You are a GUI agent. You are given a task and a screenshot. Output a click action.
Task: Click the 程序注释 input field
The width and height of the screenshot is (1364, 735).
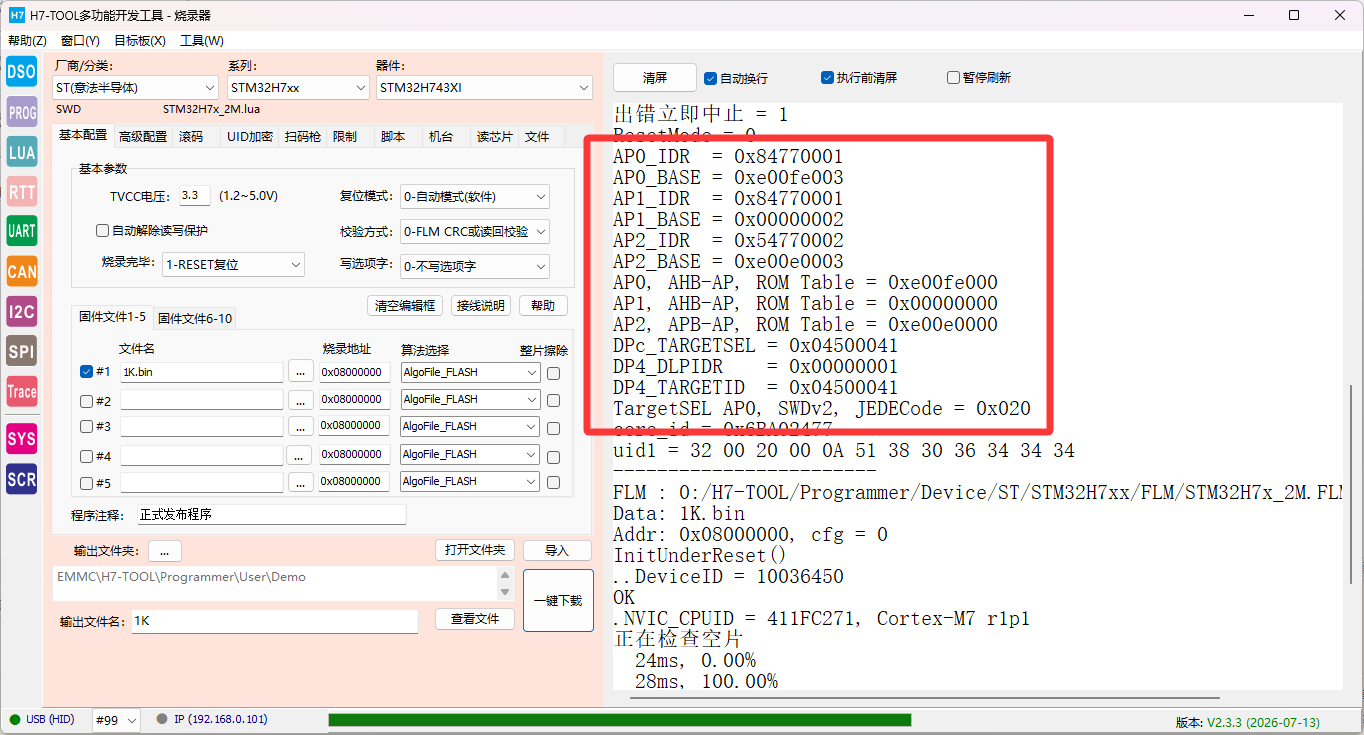click(272, 515)
